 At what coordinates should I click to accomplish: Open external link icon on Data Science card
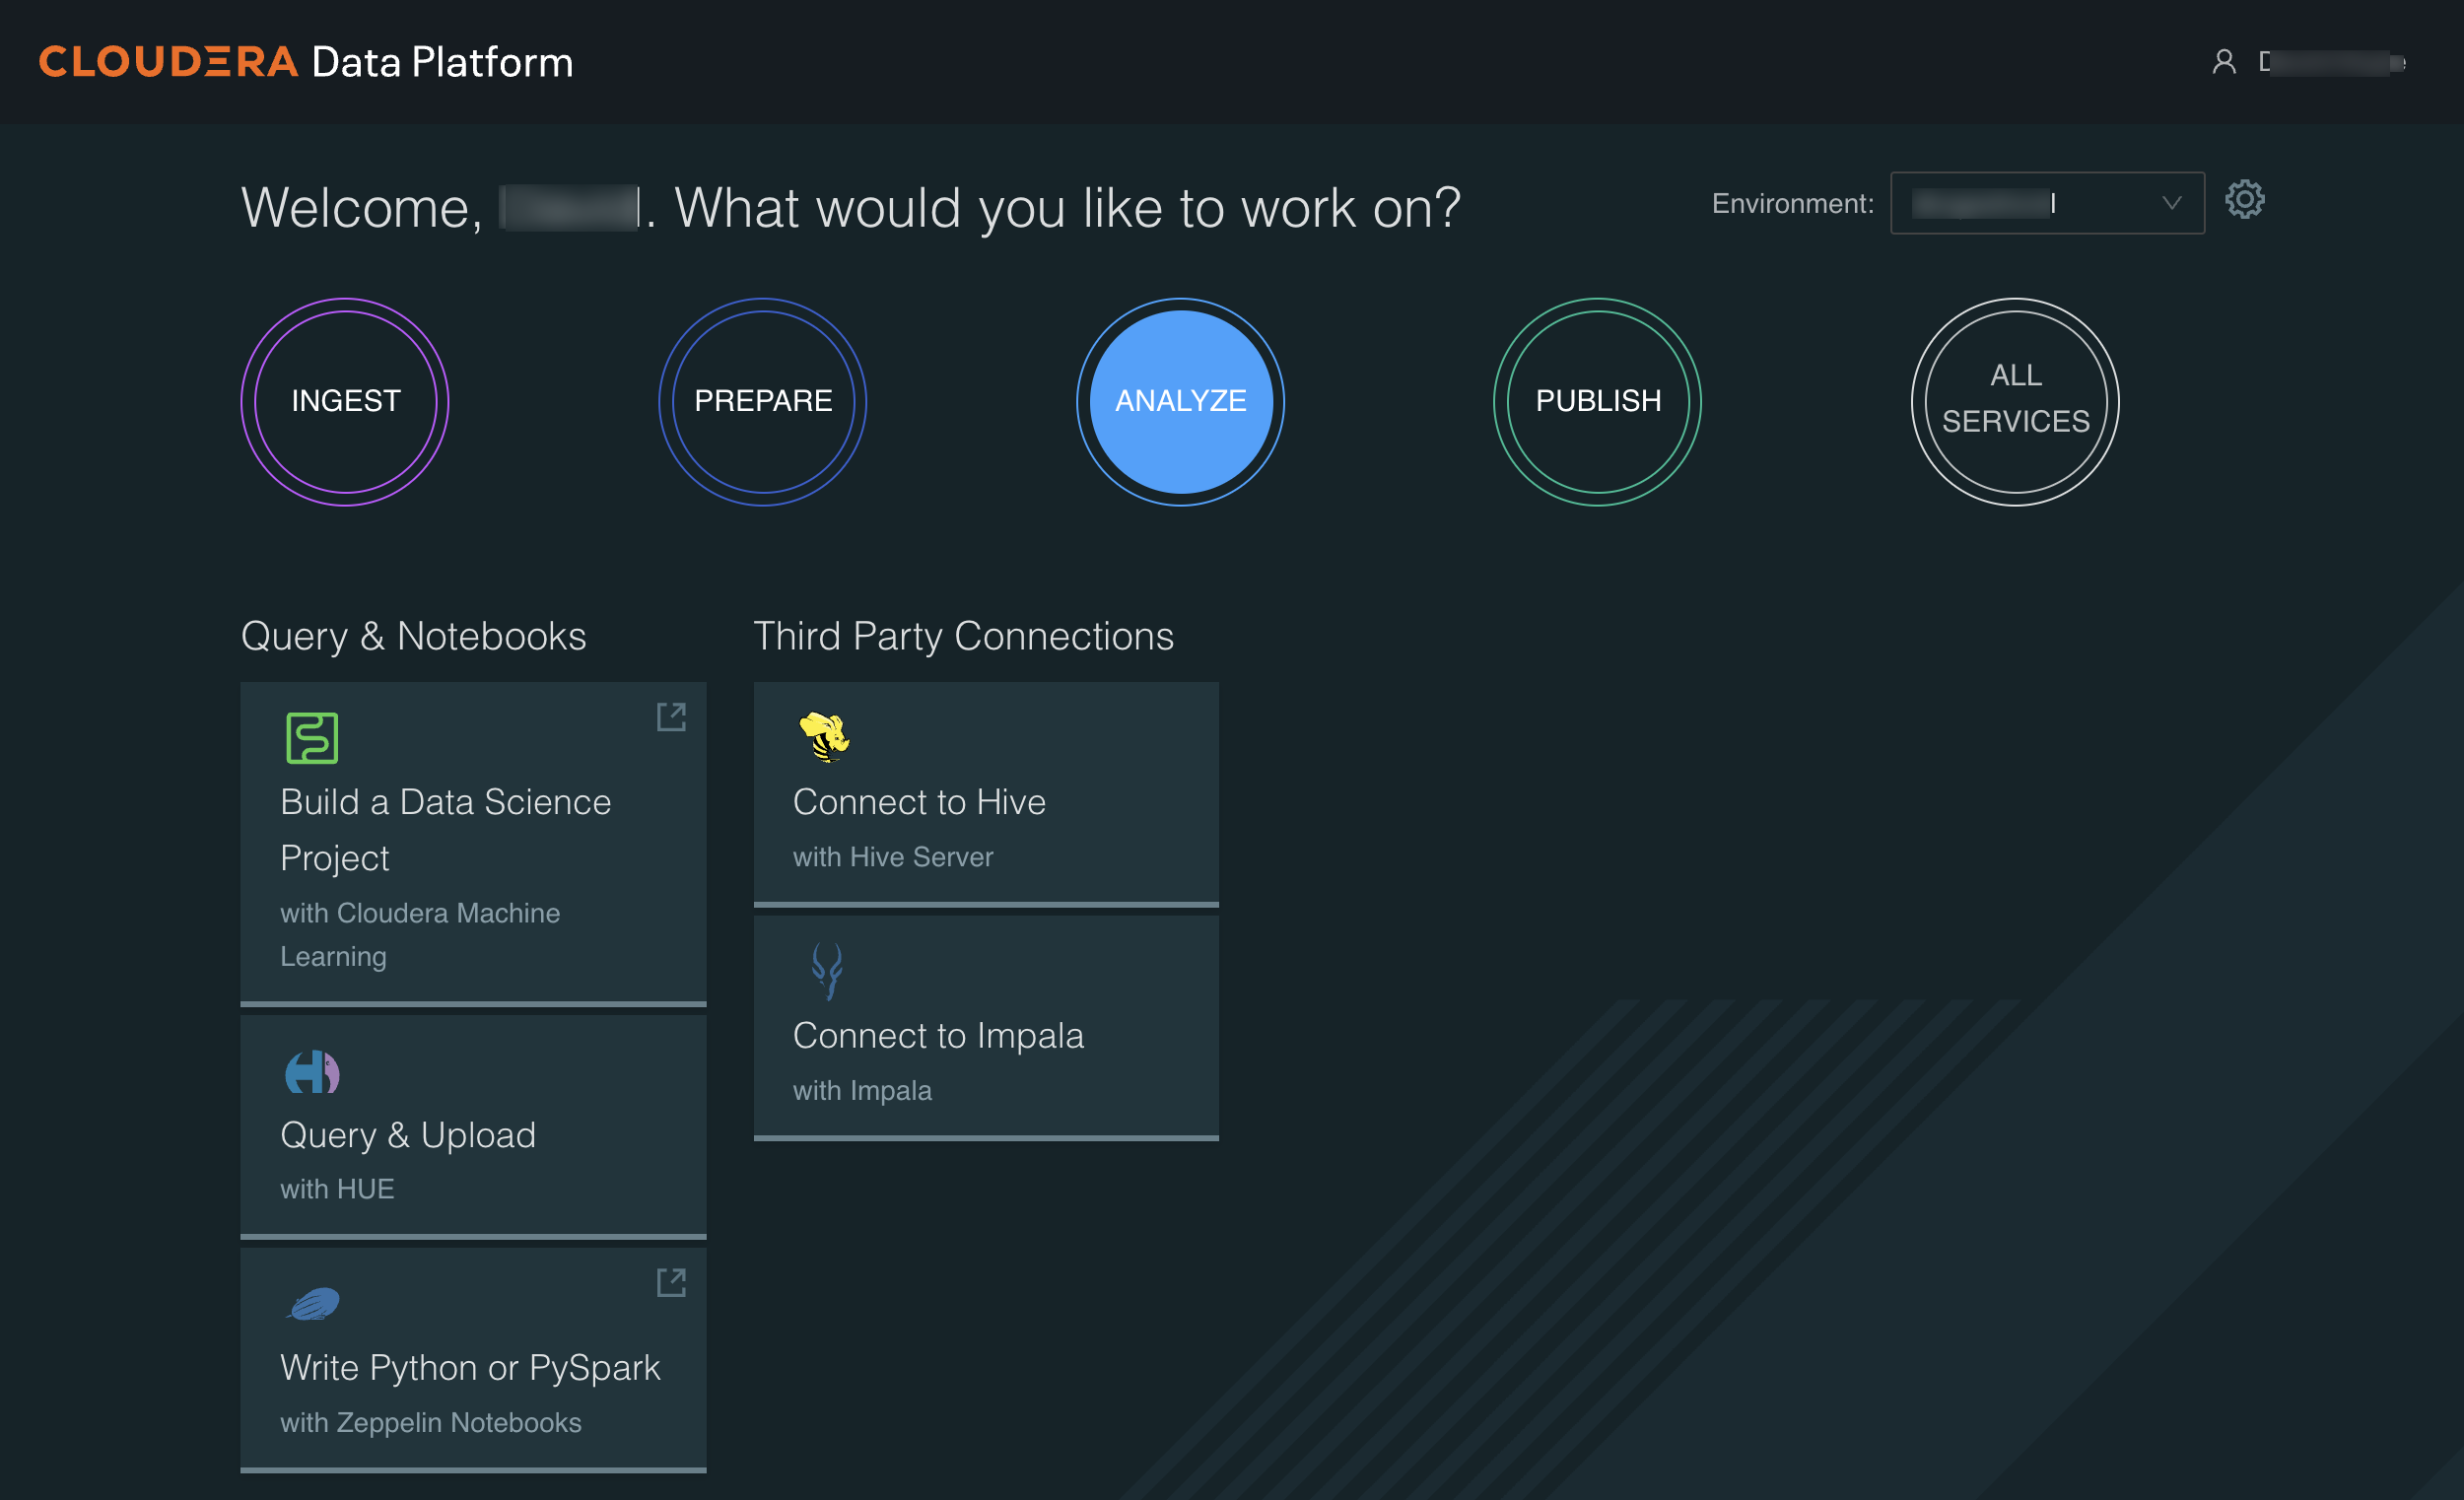[671, 717]
